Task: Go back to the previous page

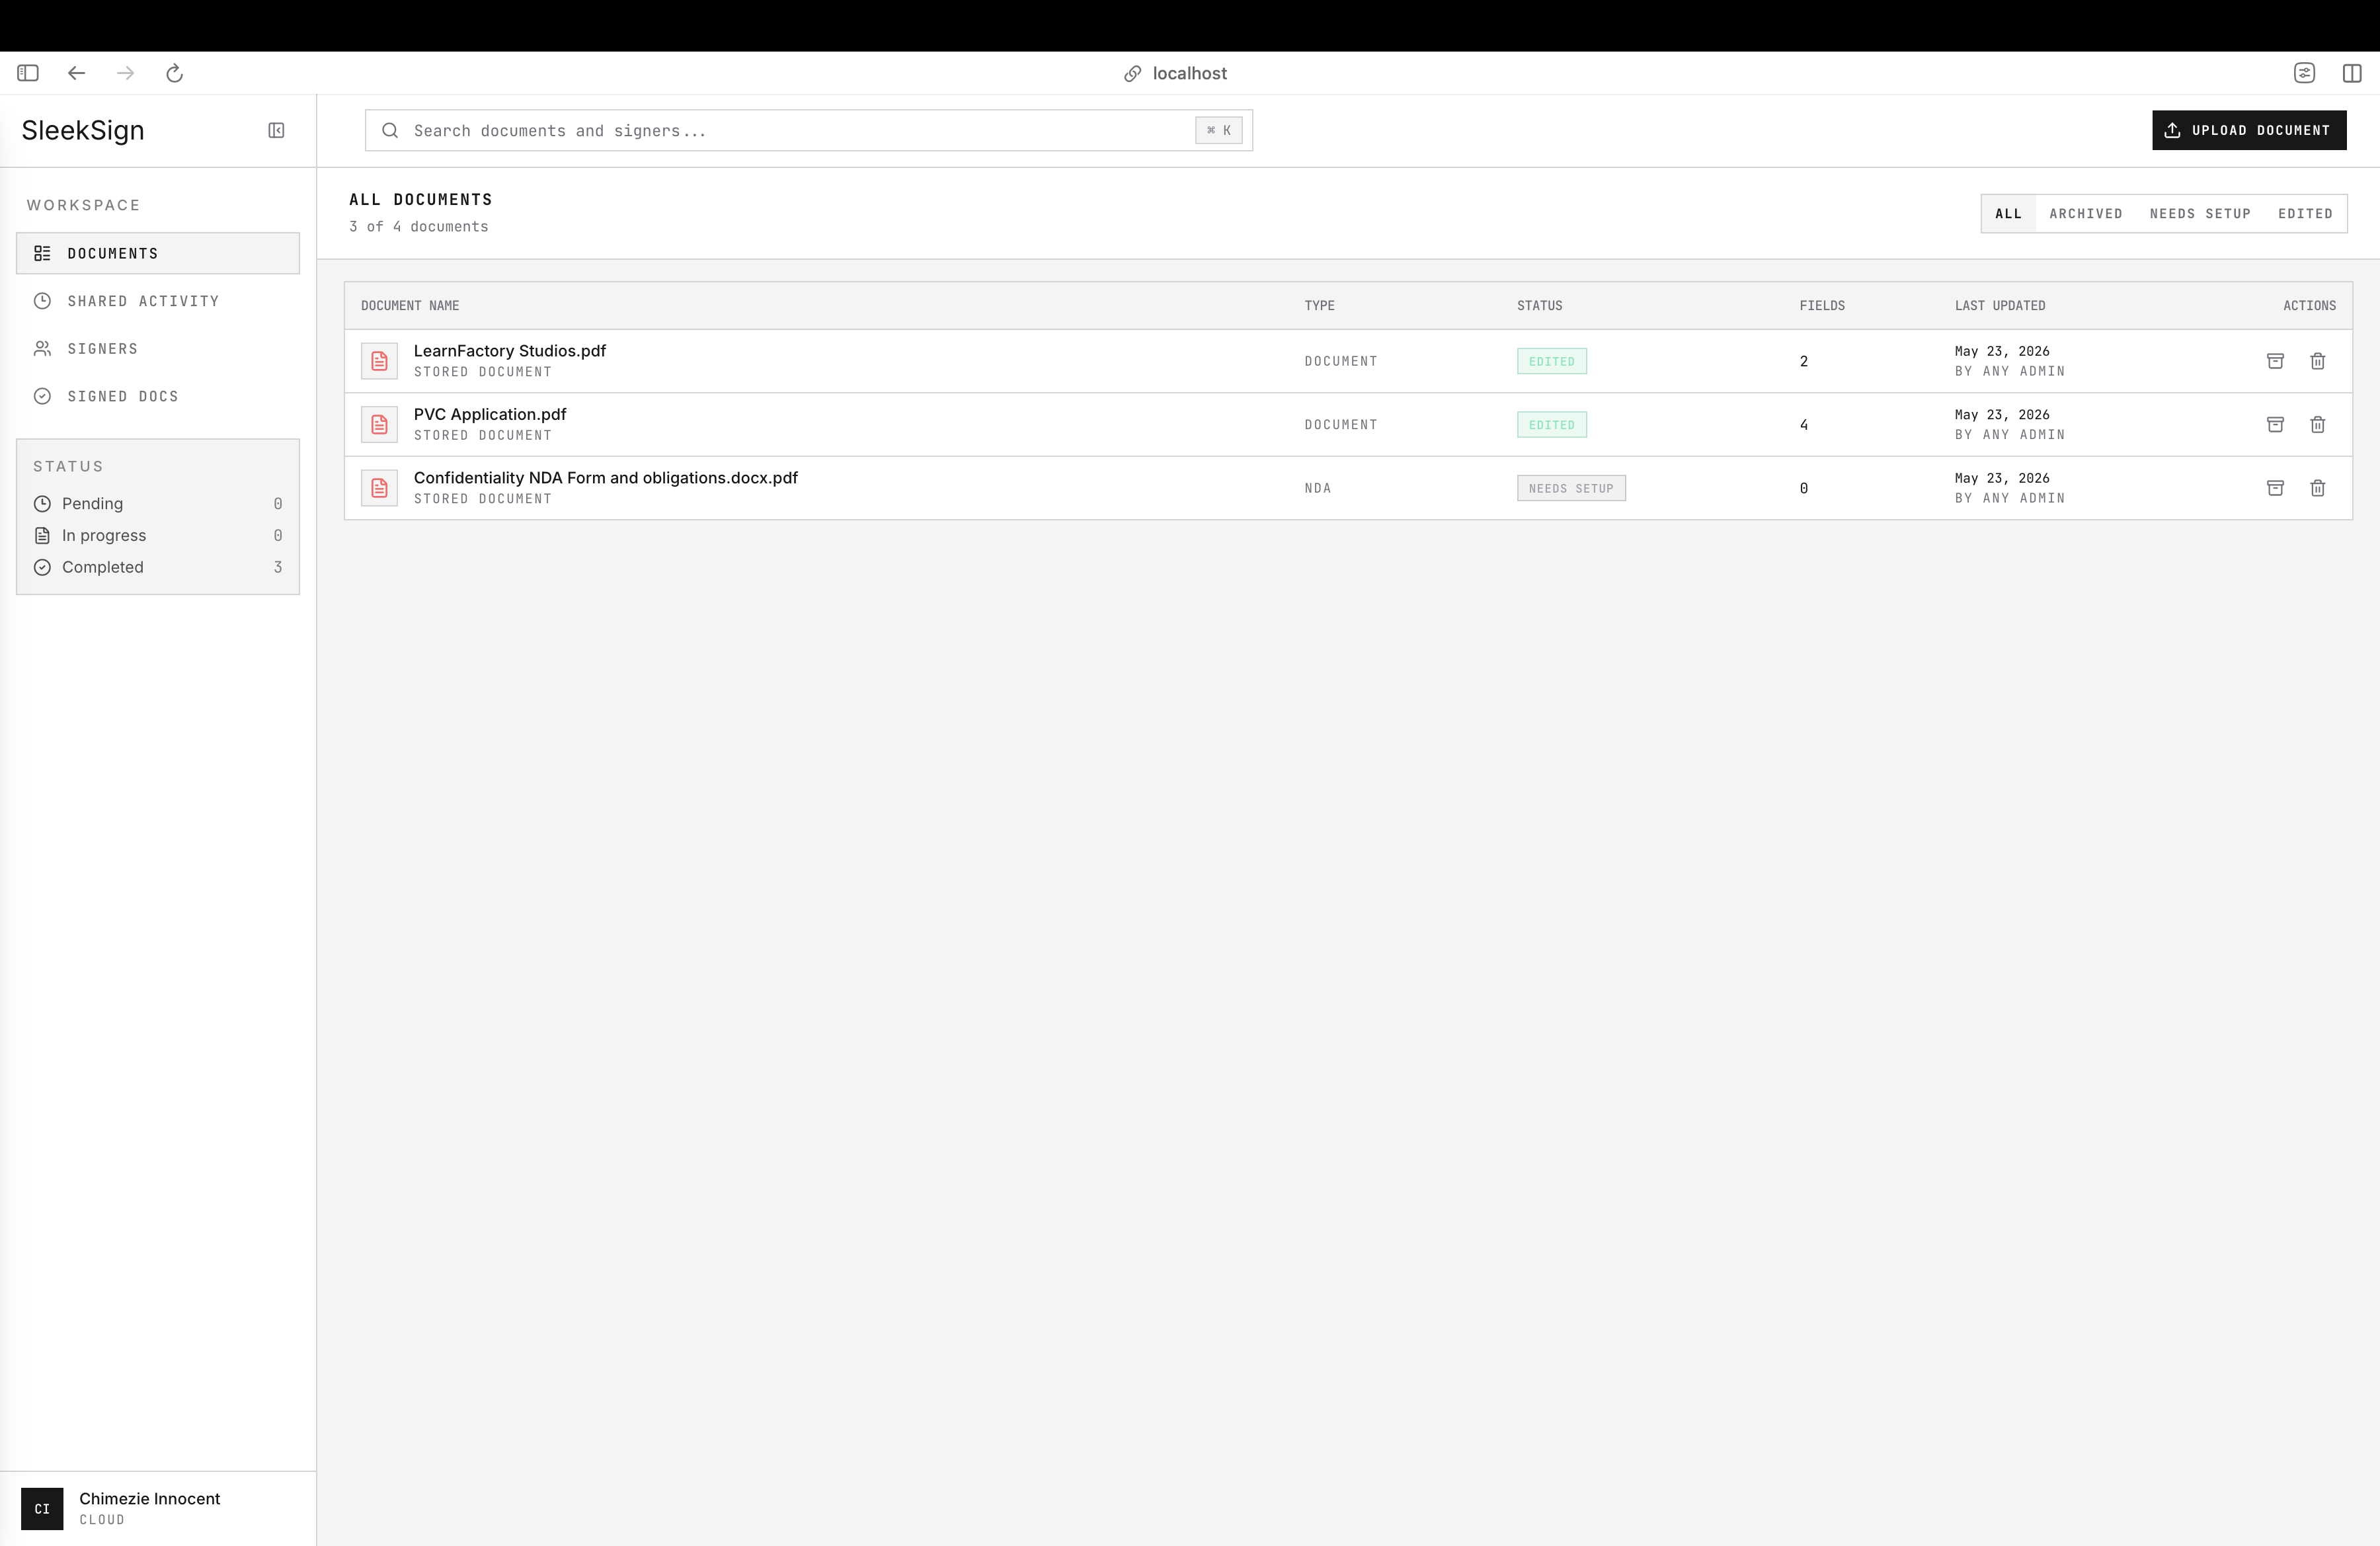Action: (76, 73)
